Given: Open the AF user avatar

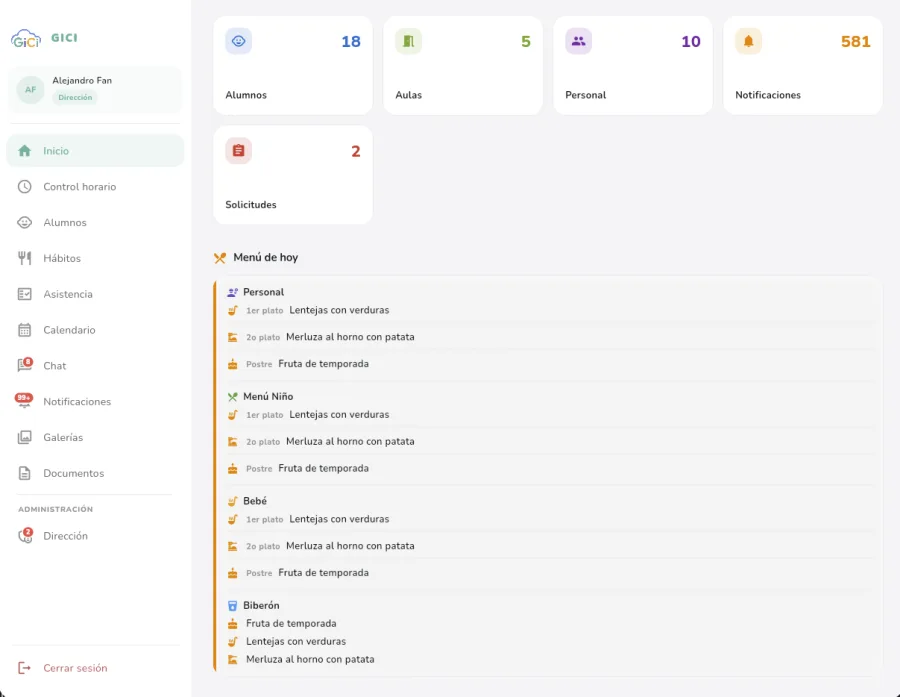Looking at the screenshot, I should click(x=30, y=90).
